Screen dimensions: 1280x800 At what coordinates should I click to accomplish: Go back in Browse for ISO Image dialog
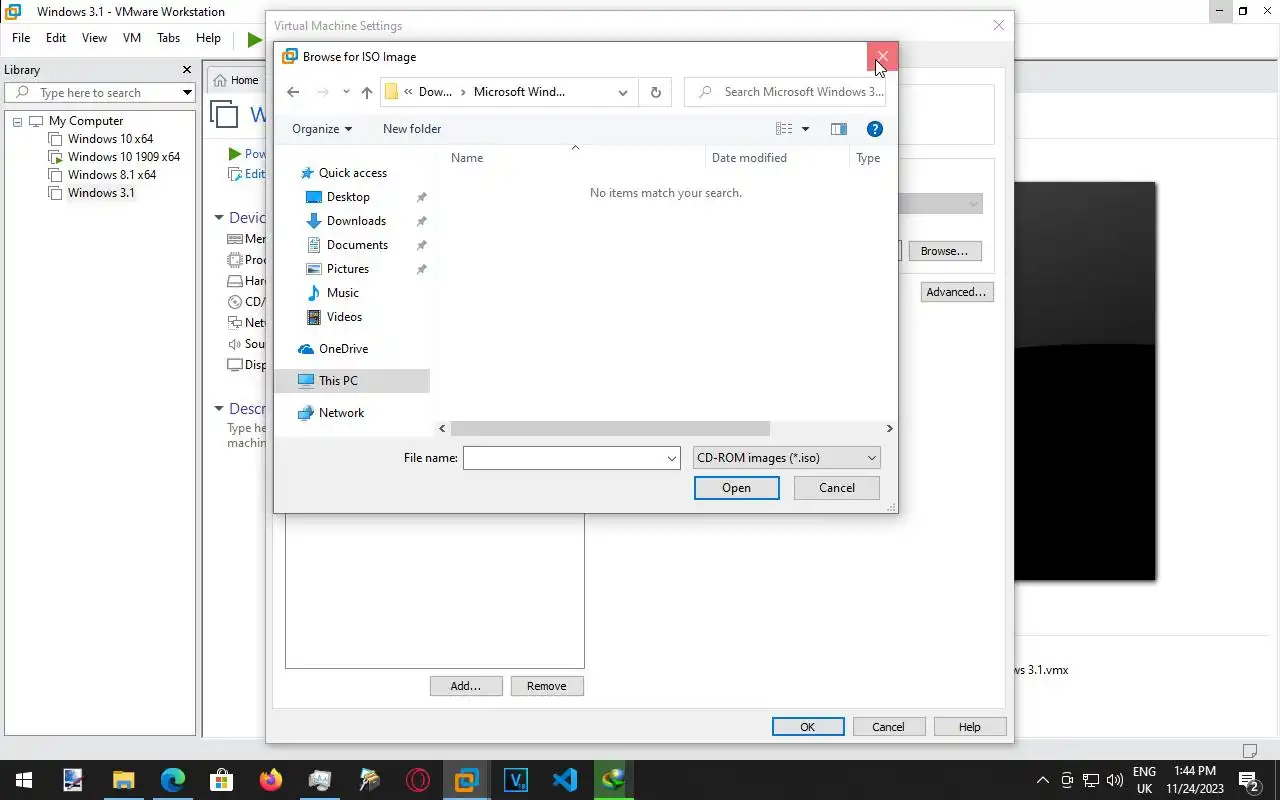[x=293, y=92]
